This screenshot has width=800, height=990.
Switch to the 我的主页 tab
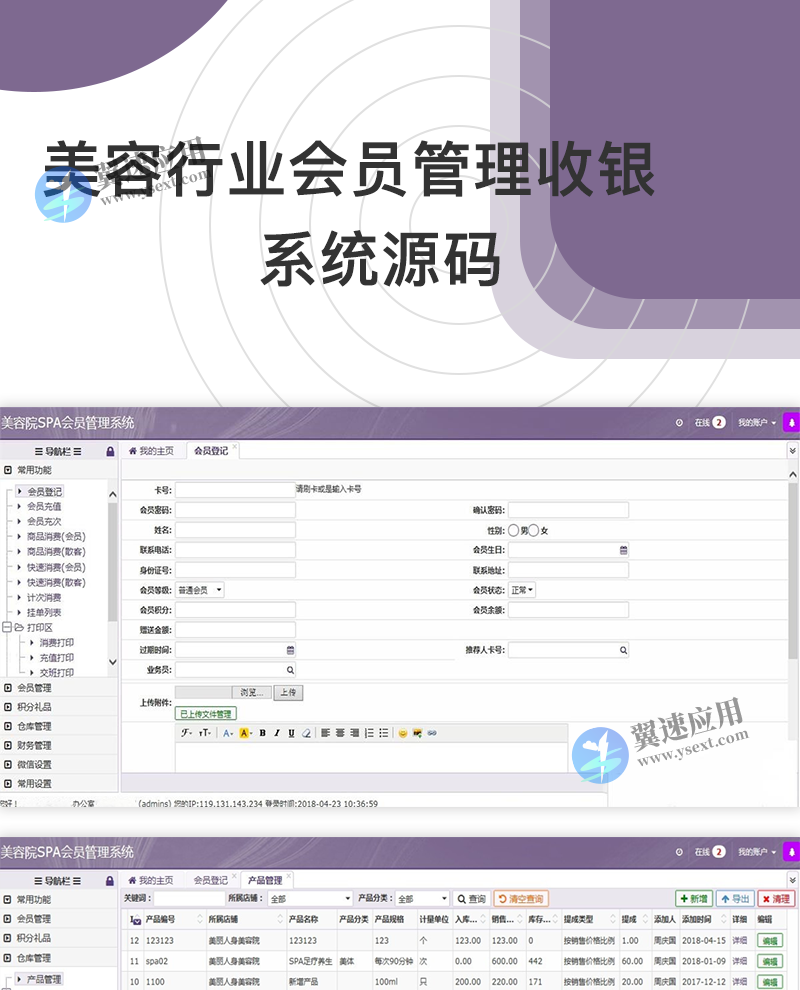coord(152,450)
